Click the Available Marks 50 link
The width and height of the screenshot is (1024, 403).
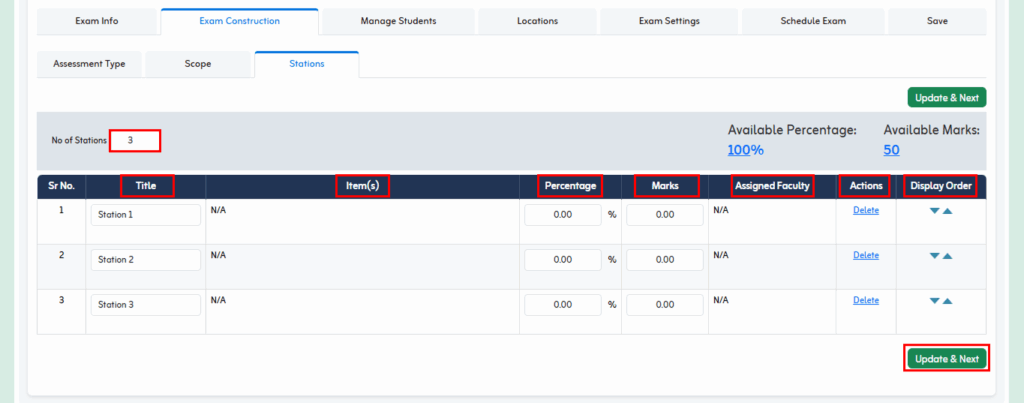pos(891,150)
